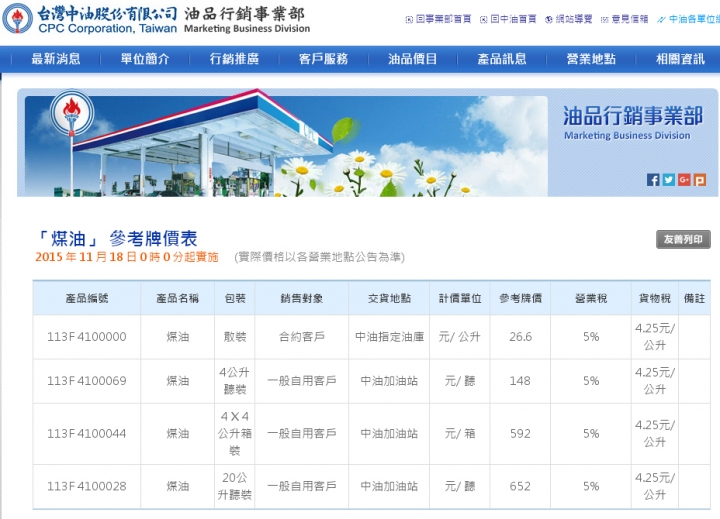Select product code 113F 4100044
The image size is (720, 519).
87,434
